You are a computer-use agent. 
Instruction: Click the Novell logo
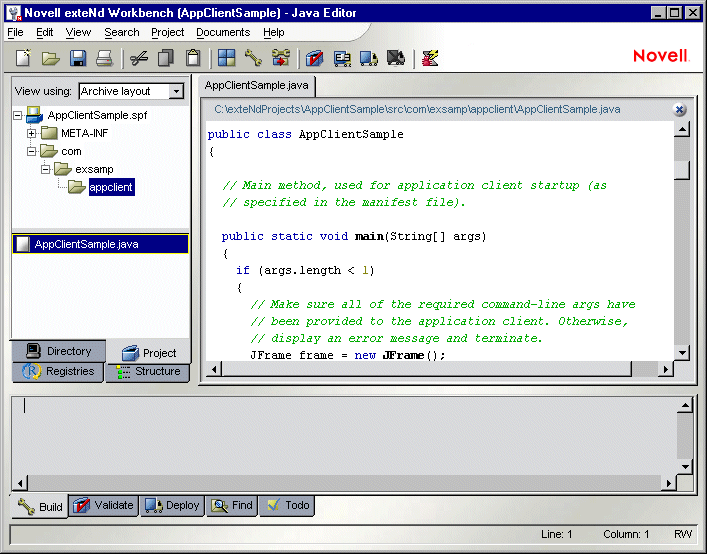661,56
